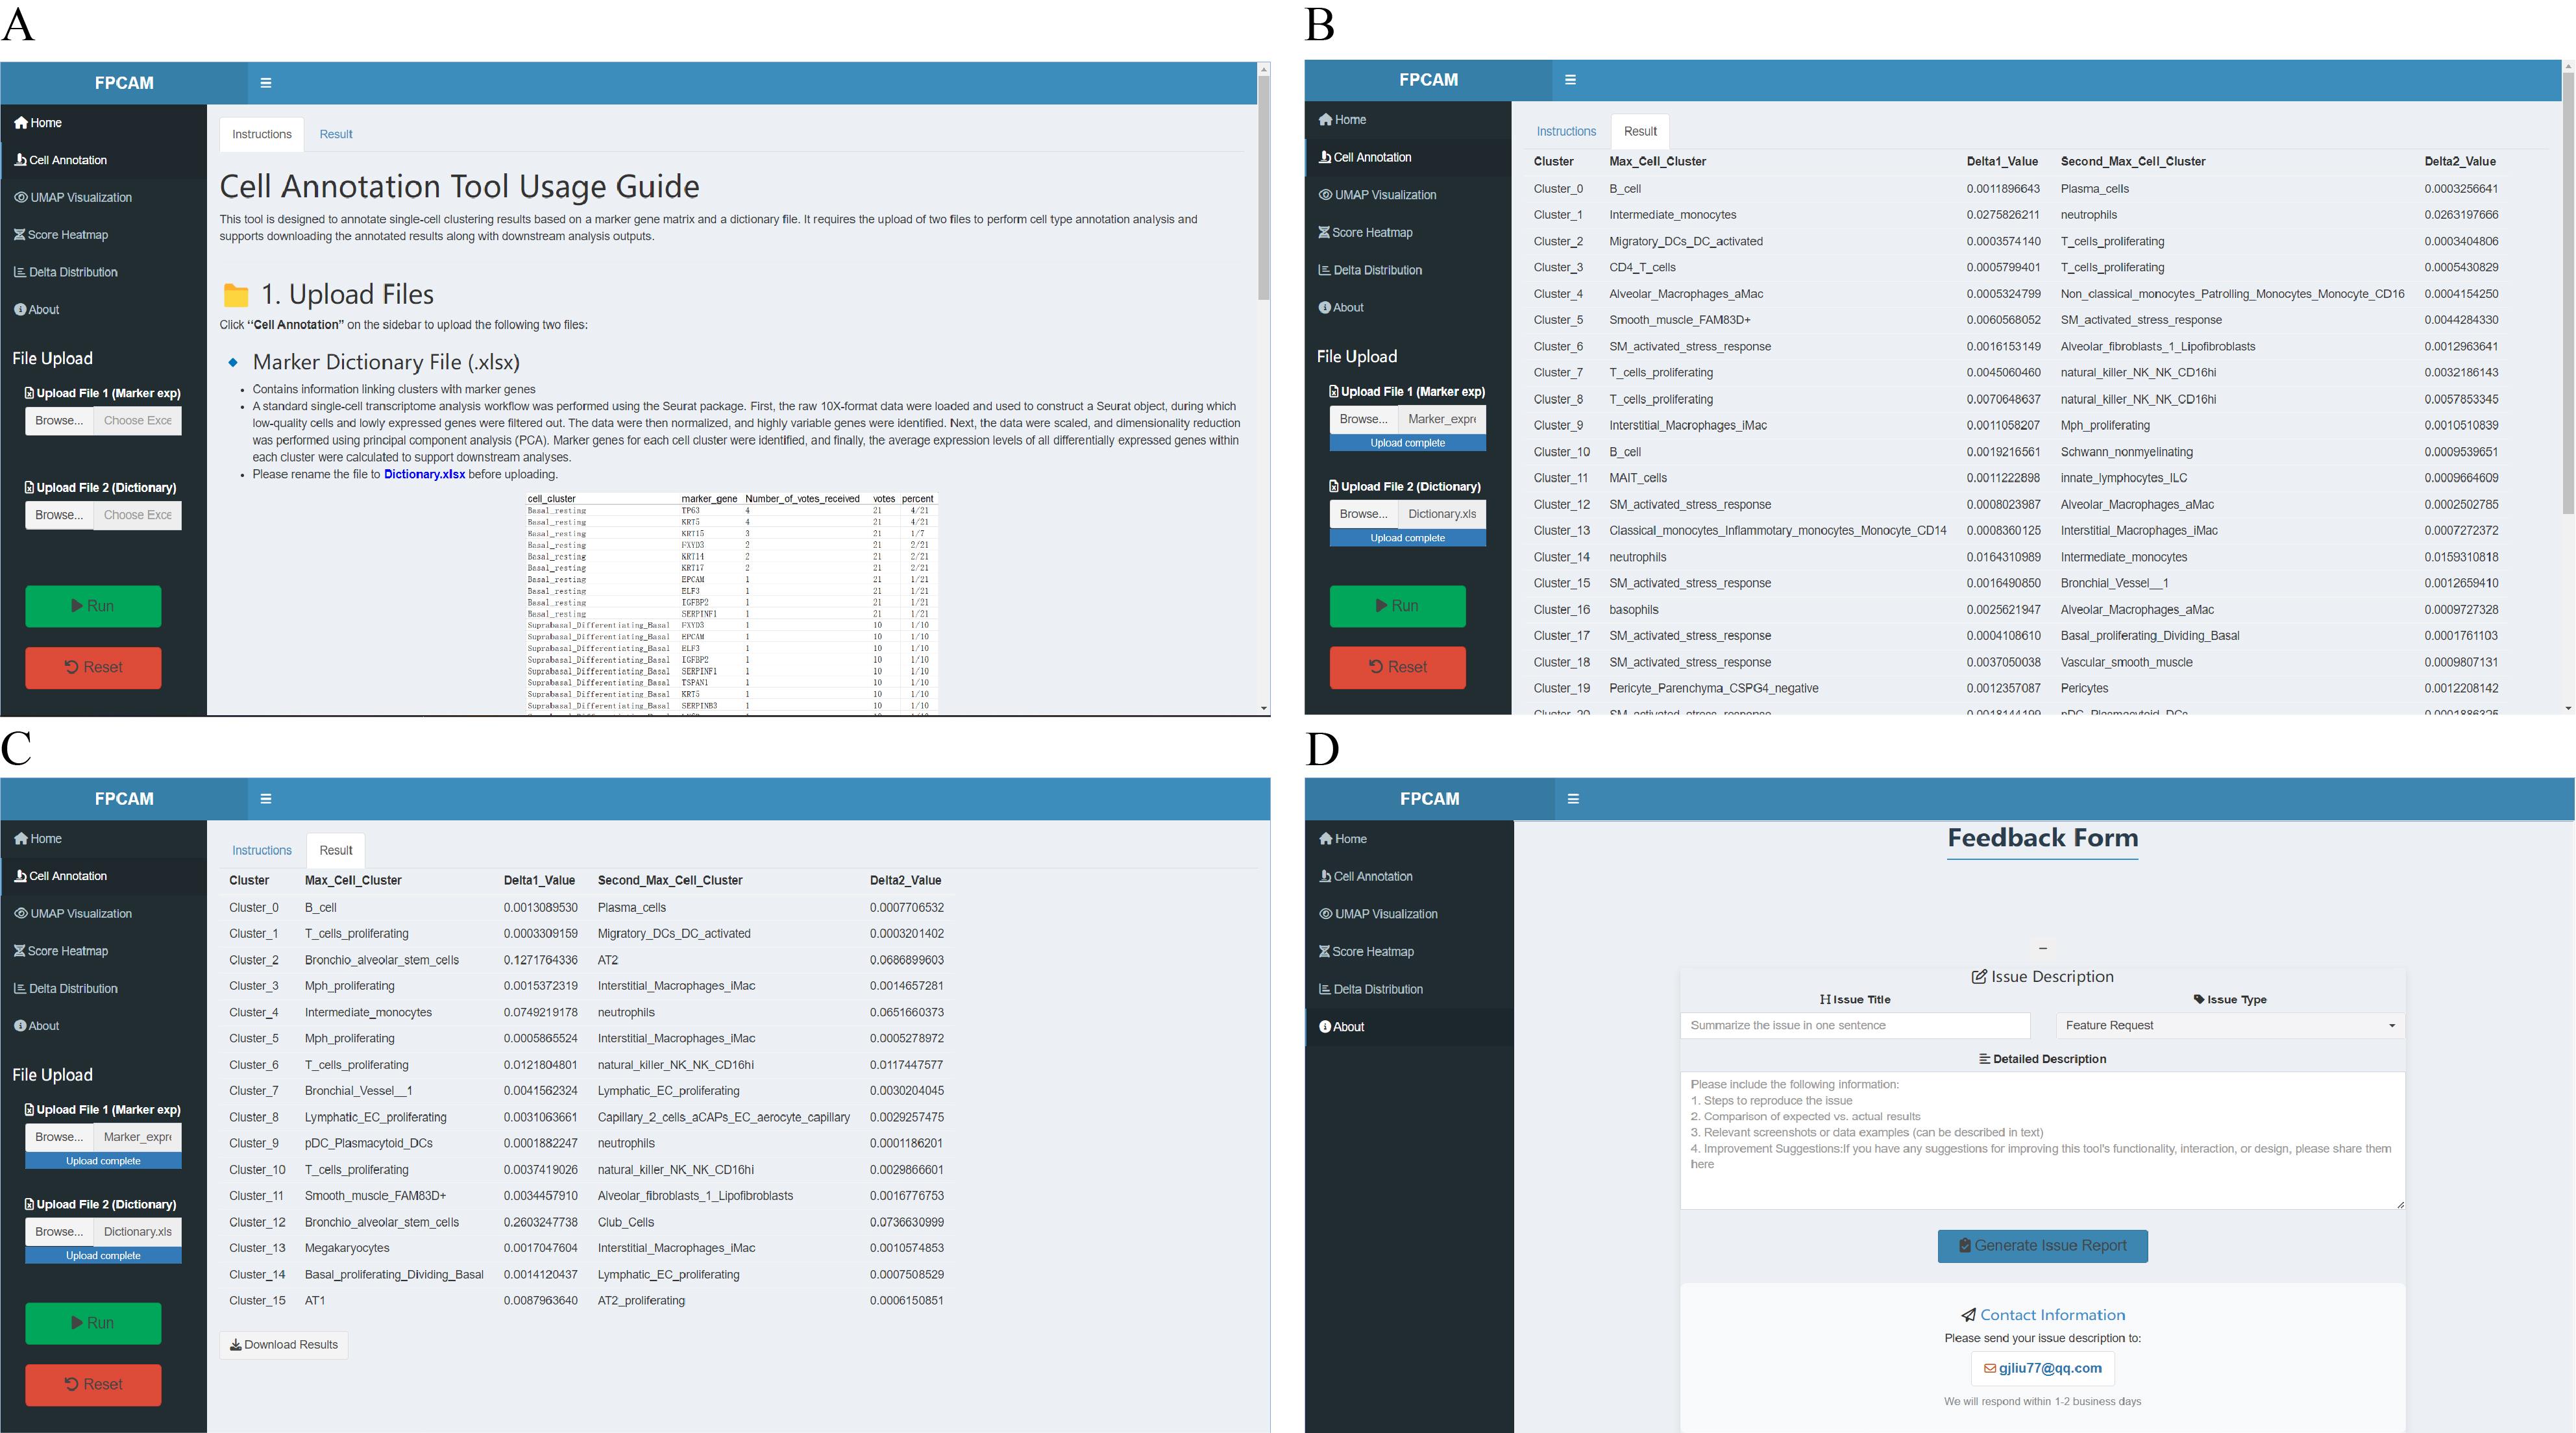This screenshot has width=2576, height=1433.
Task: Open the Issue Type dropdown in panel D
Action: (2230, 1026)
